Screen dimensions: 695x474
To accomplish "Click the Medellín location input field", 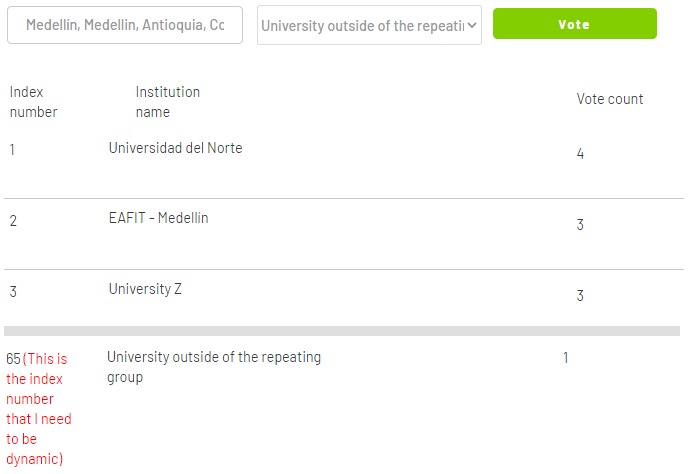I will [125, 25].
